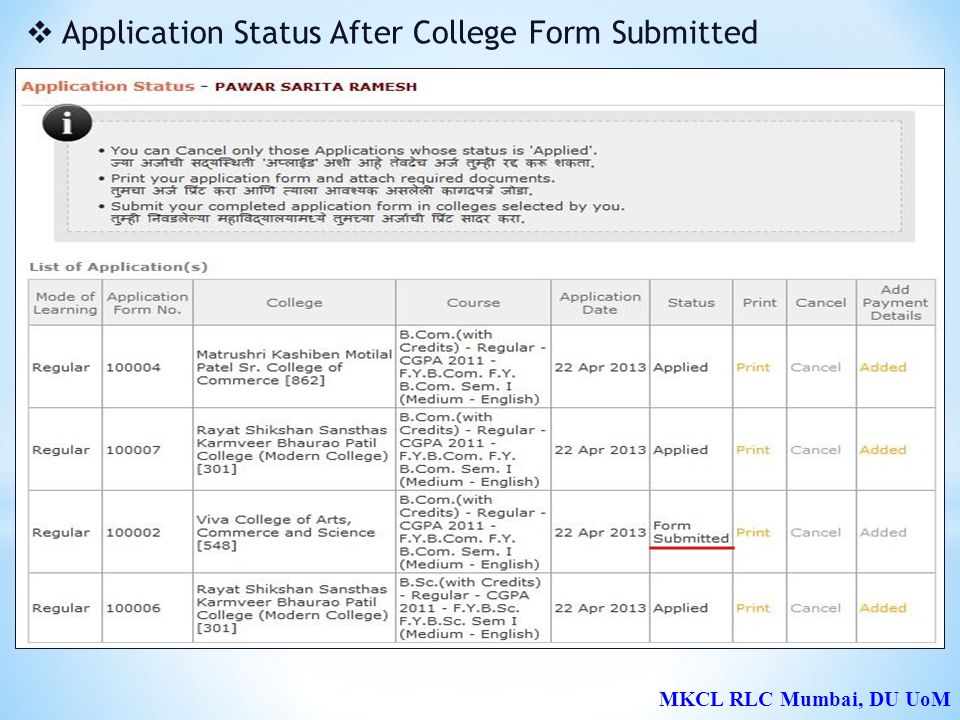Print application form 100002
Image resolution: width=960 pixels, height=720 pixels.
pyautogui.click(x=752, y=532)
